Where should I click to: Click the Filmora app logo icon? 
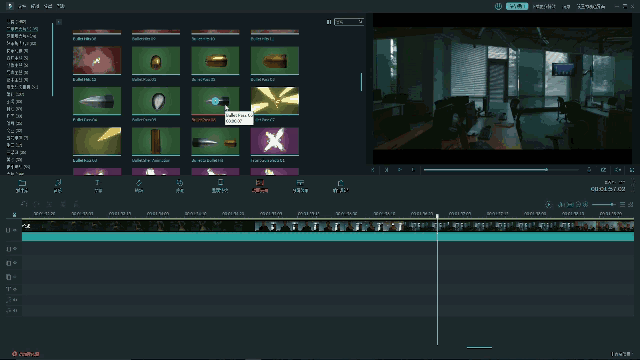(10, 6)
